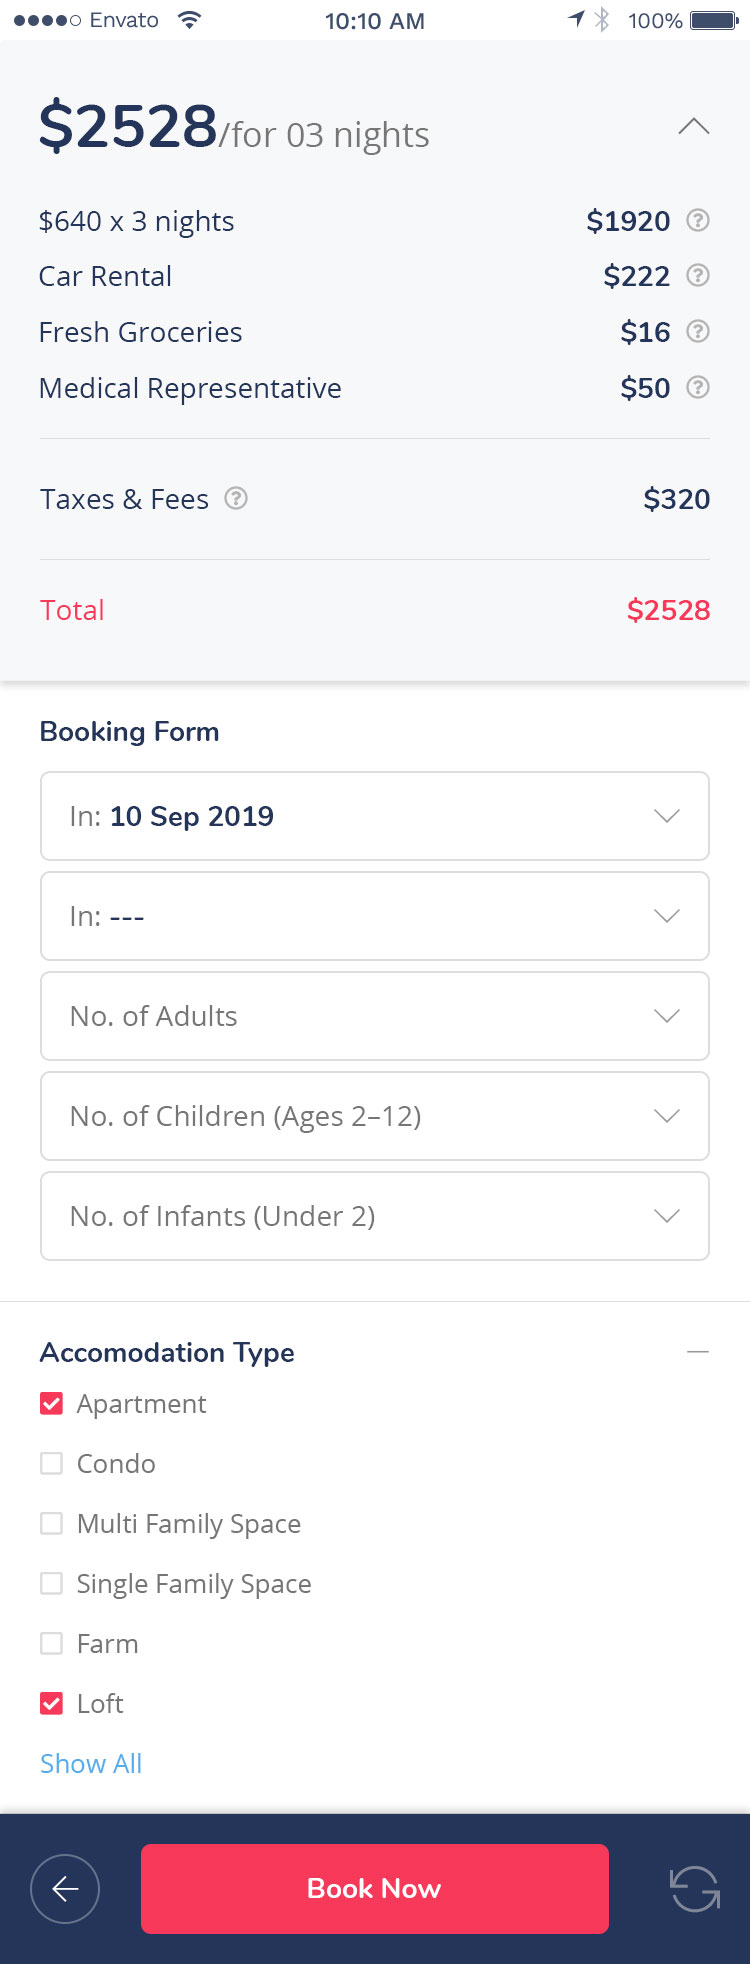Show info about Taxes & Fees

pos(236,498)
